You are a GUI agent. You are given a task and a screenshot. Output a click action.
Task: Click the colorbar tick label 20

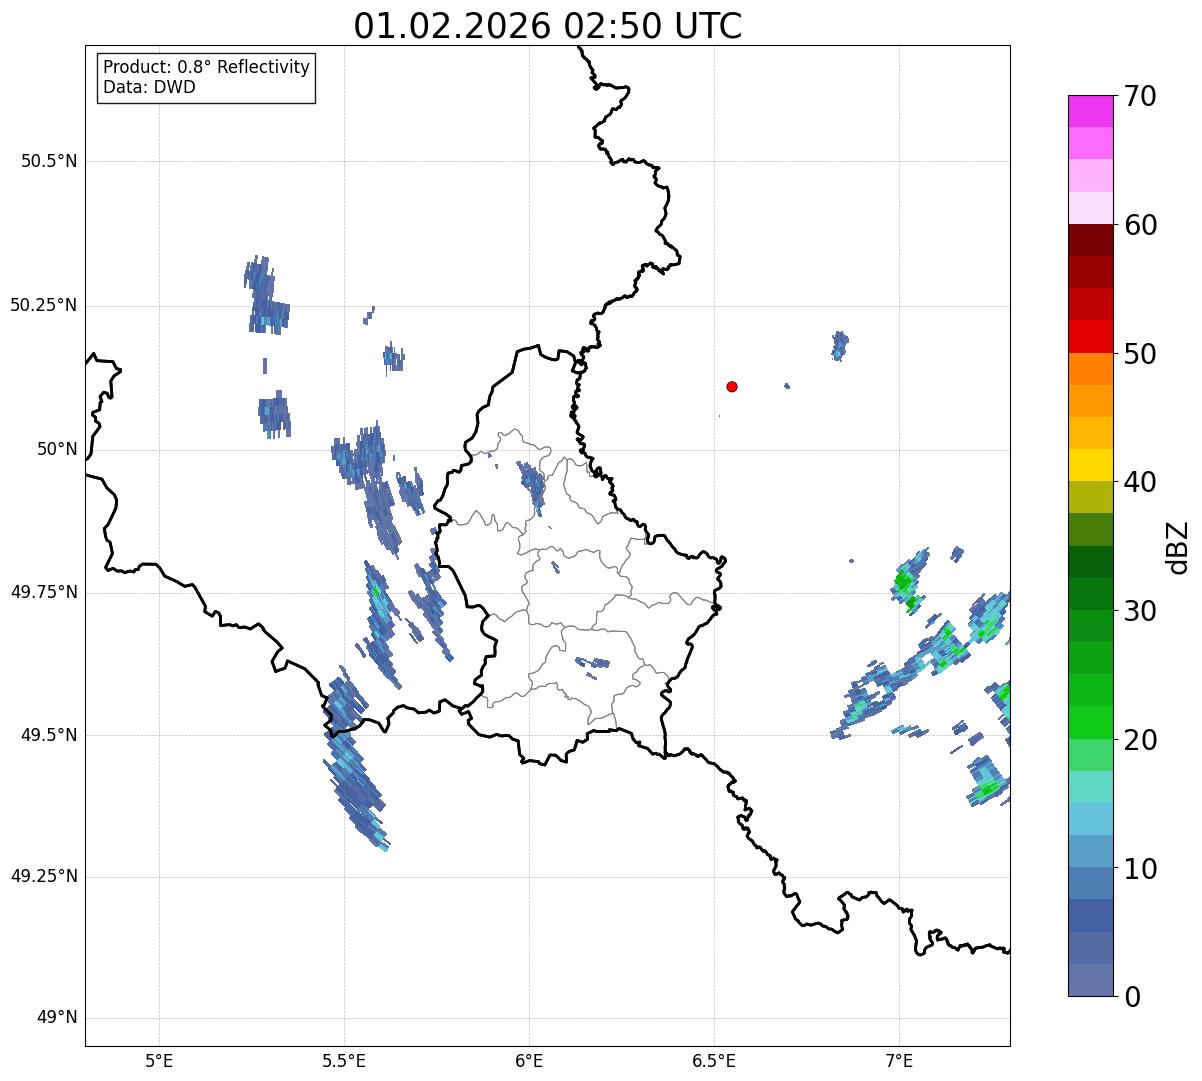click(1140, 740)
